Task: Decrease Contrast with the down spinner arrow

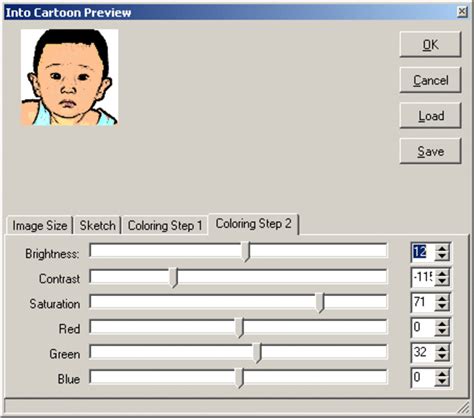Action: 442,281
